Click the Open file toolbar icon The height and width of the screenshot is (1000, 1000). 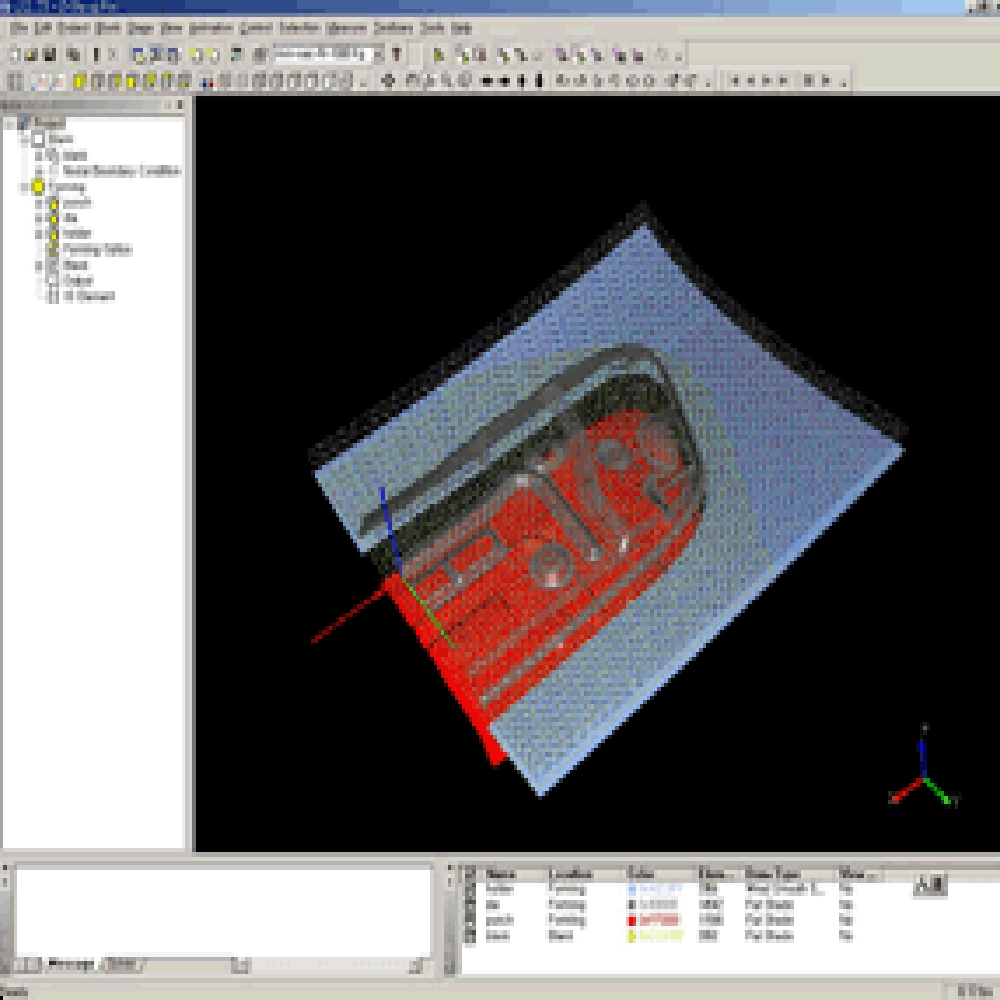33,54
